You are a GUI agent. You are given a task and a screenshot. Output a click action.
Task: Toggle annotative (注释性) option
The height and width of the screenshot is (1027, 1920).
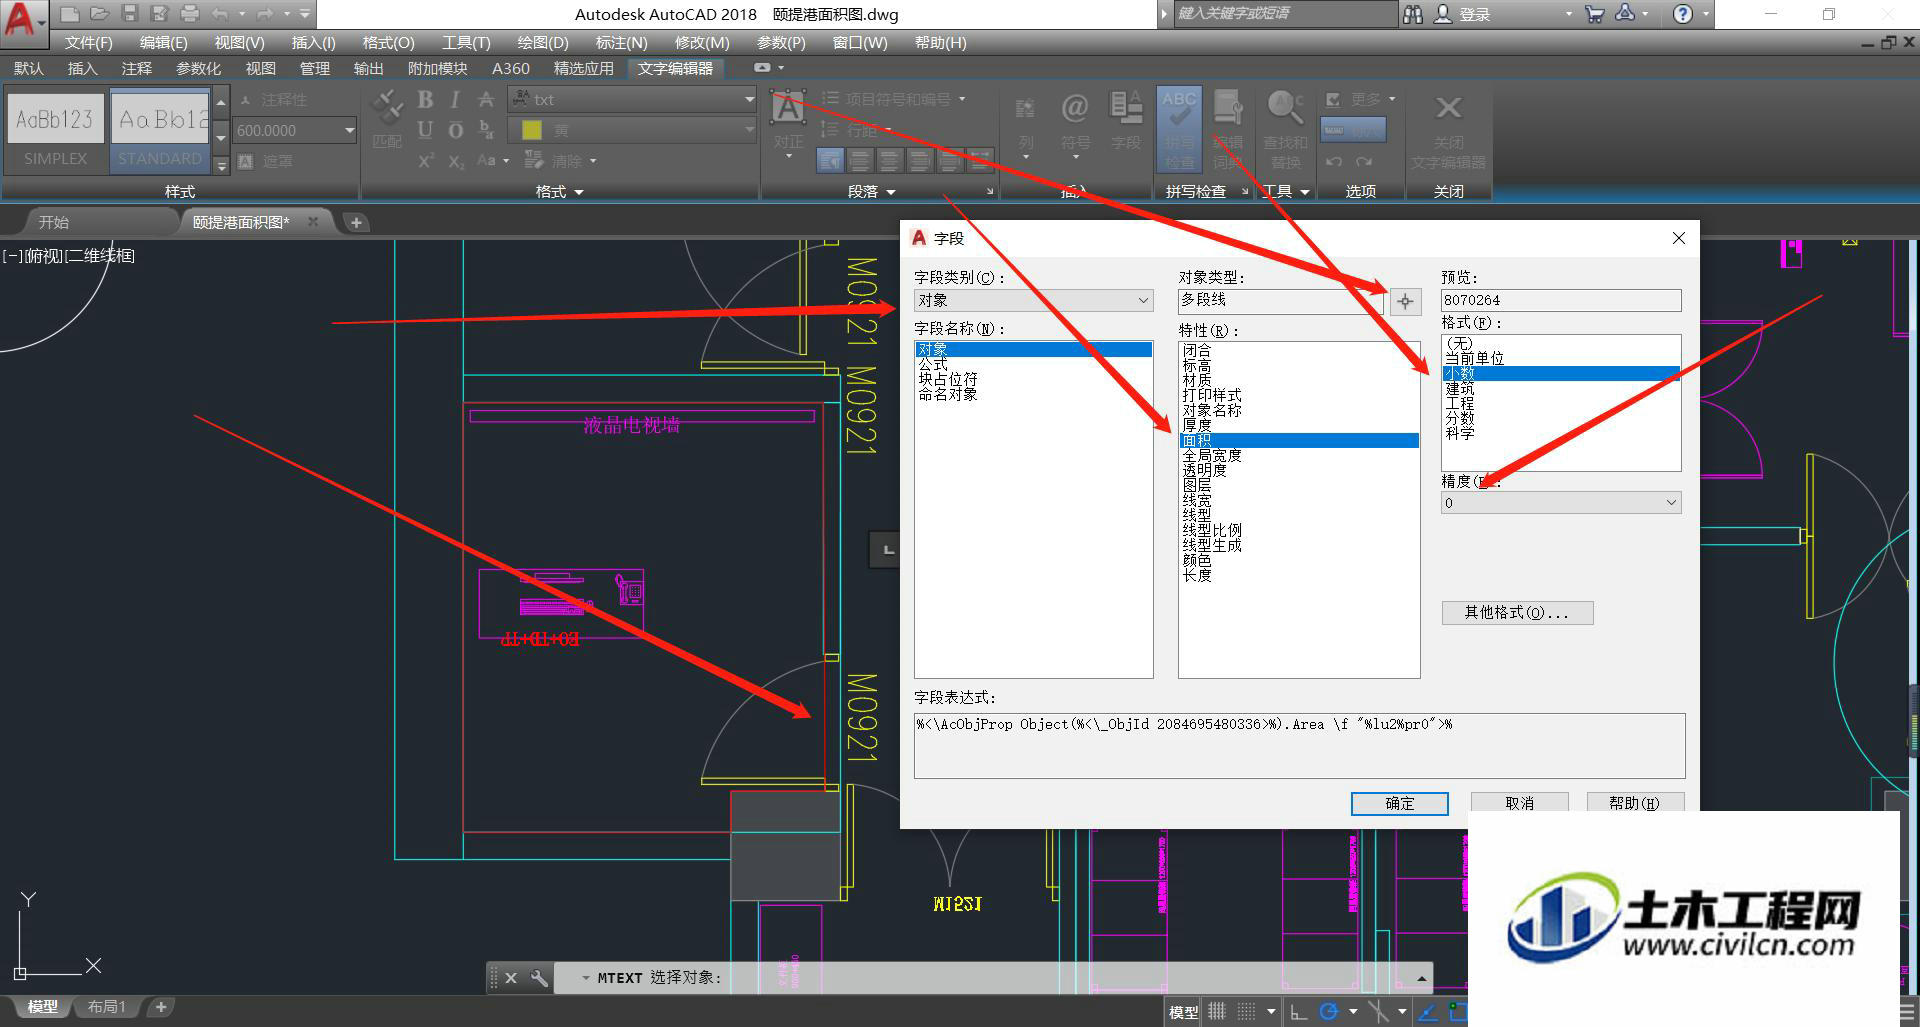[273, 100]
